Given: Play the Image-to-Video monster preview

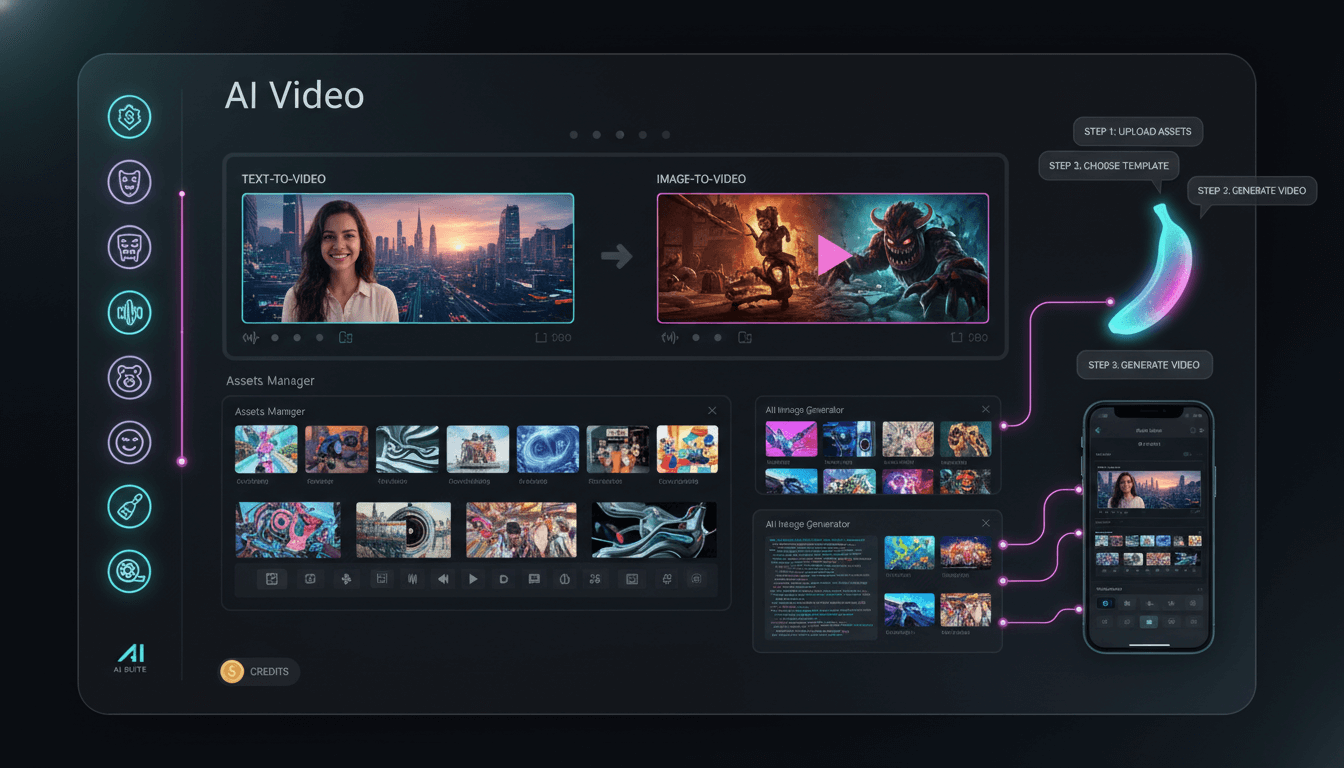Looking at the screenshot, I should coord(832,258).
